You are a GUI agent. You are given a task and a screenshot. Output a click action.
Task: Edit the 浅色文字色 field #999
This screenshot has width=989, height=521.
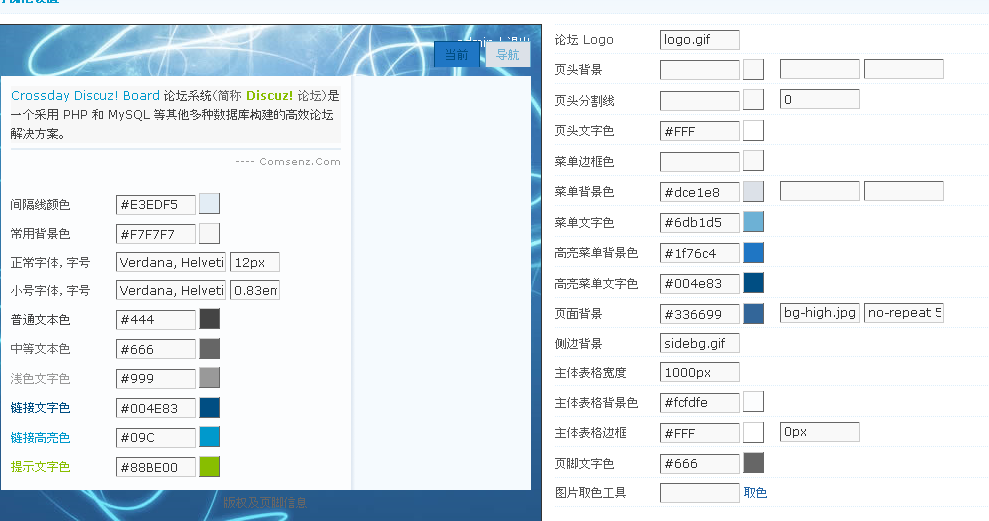156,378
